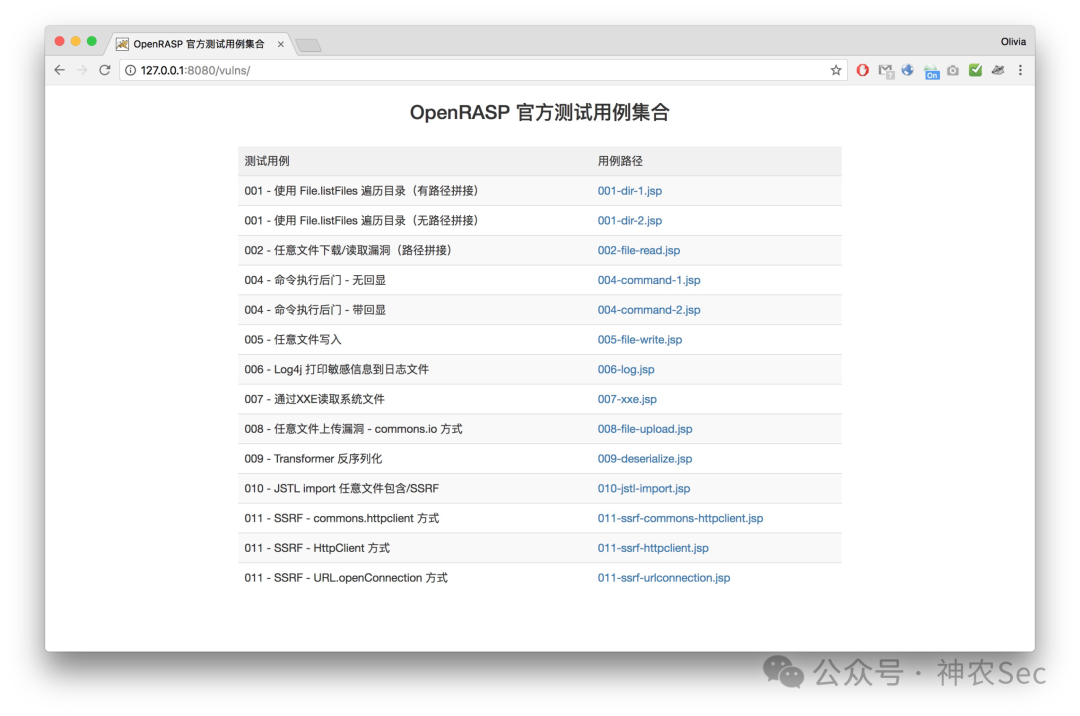
Task: Click the blue globe extension icon
Action: (908, 70)
